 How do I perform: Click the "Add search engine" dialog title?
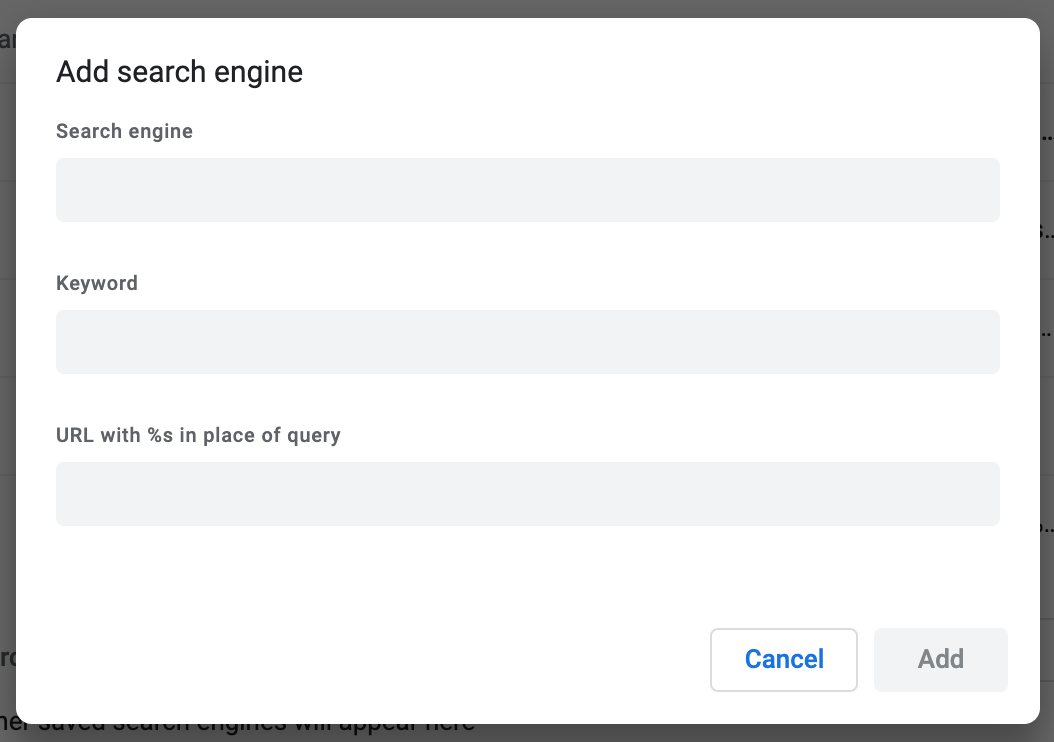click(179, 71)
